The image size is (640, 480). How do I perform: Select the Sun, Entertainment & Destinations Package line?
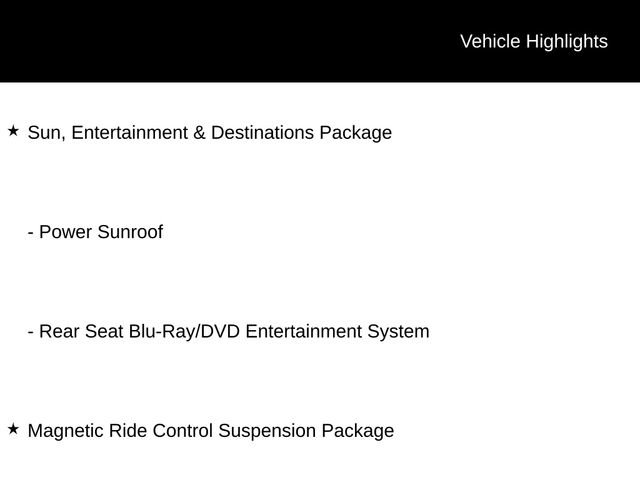coord(209,132)
